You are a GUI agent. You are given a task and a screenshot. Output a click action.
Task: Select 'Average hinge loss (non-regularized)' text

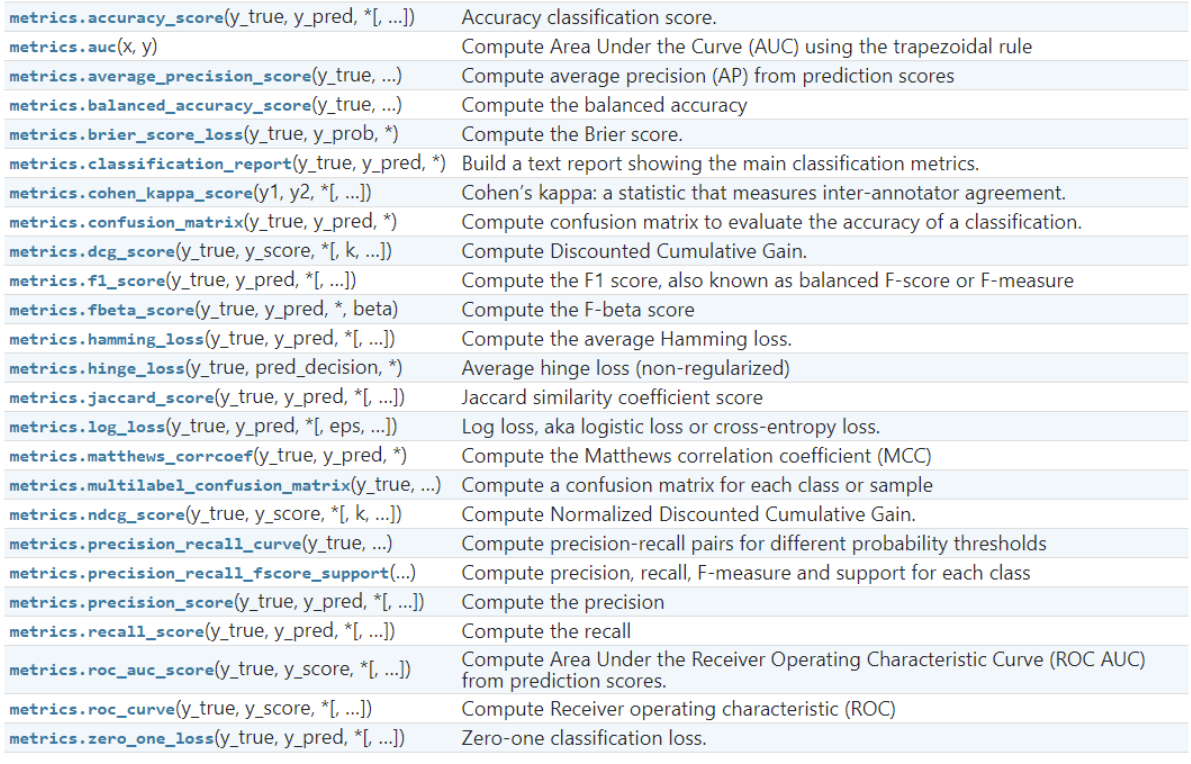coord(626,368)
